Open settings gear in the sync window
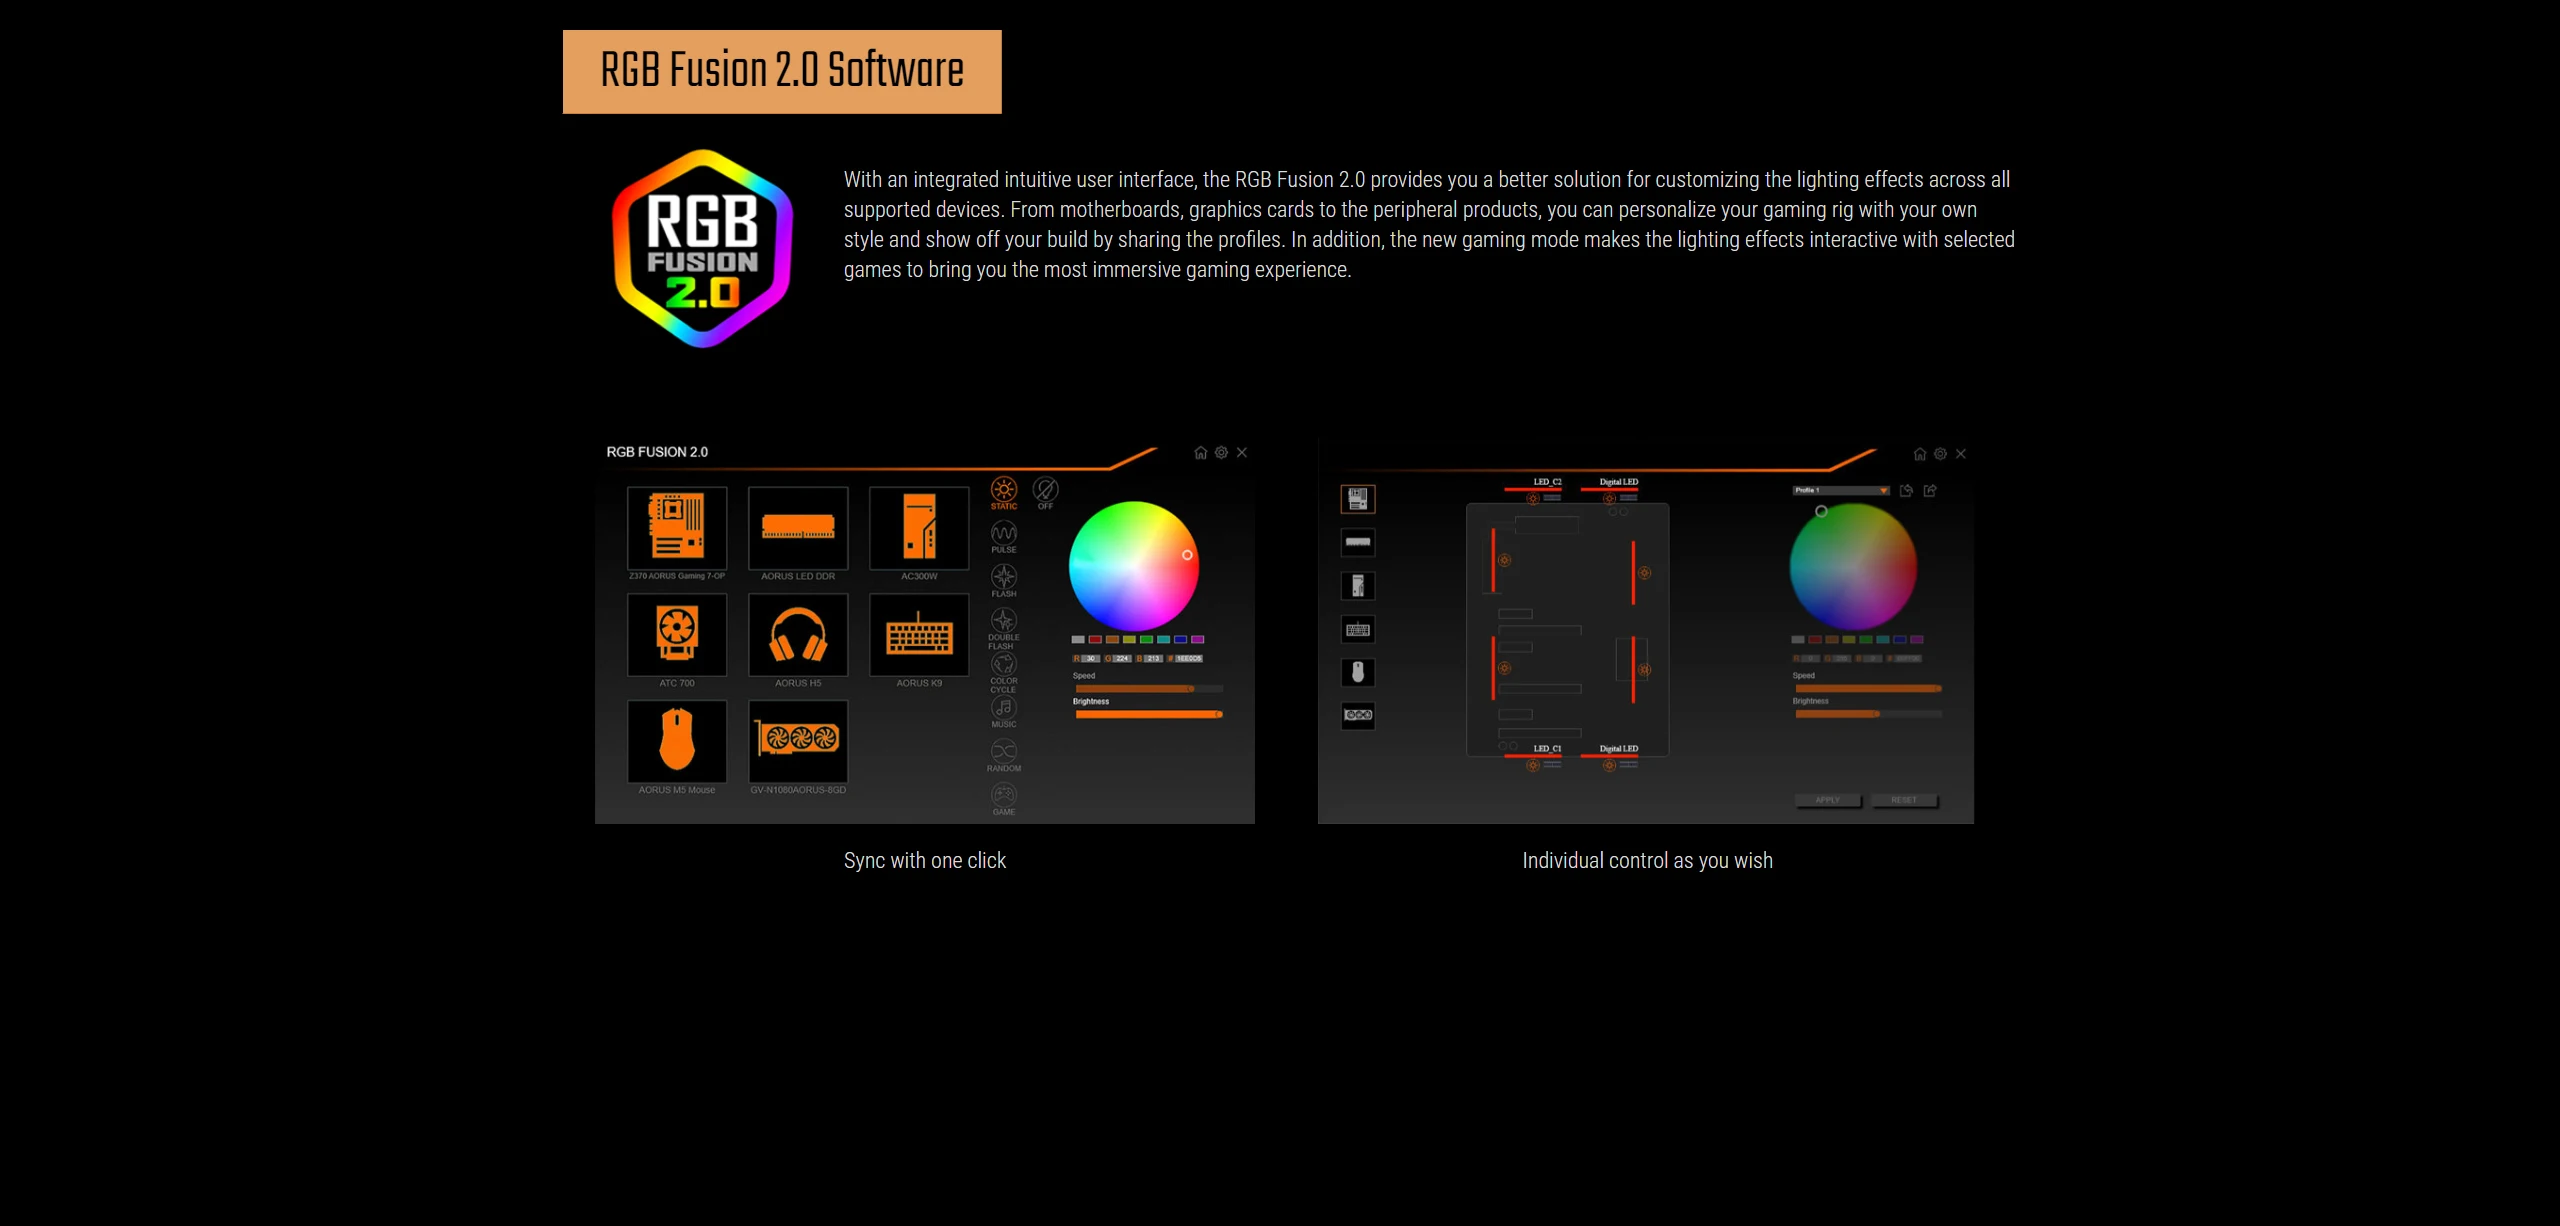This screenshot has width=2560, height=1226. coord(1221,453)
